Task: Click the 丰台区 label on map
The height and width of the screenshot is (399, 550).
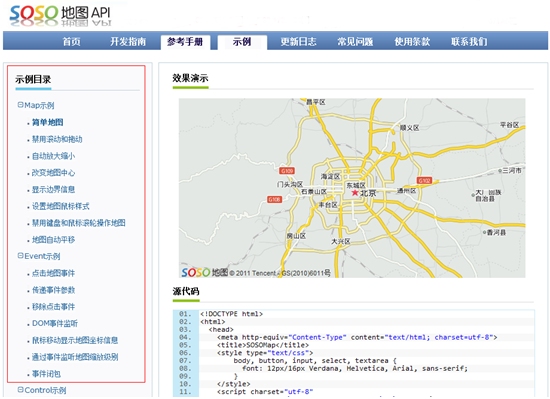Action: [x=328, y=205]
